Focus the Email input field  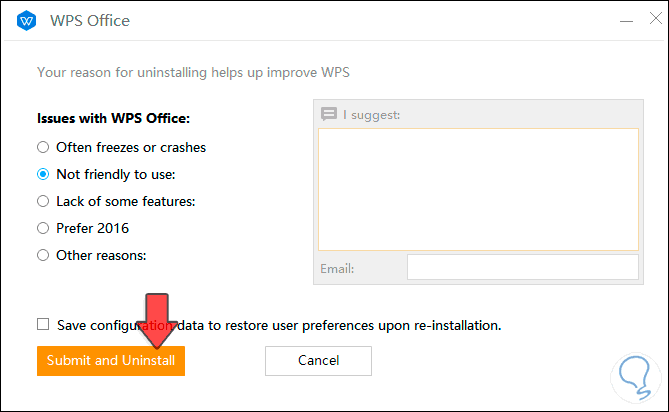[522, 268]
